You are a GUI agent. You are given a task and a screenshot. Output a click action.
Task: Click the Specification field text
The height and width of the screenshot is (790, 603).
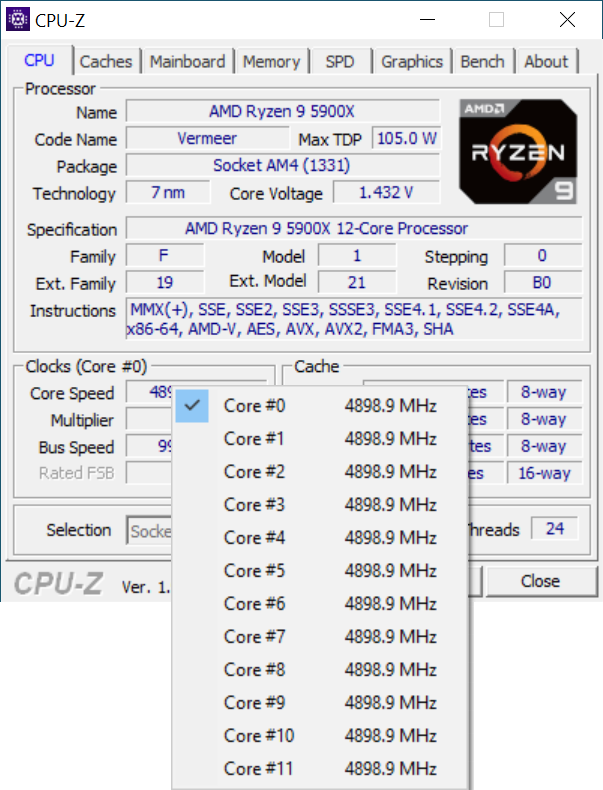click(354, 229)
